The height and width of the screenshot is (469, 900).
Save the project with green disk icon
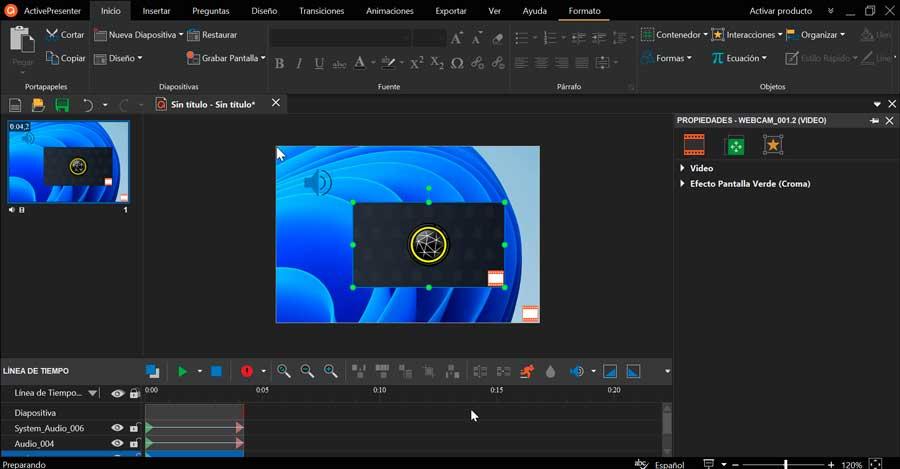click(x=61, y=104)
